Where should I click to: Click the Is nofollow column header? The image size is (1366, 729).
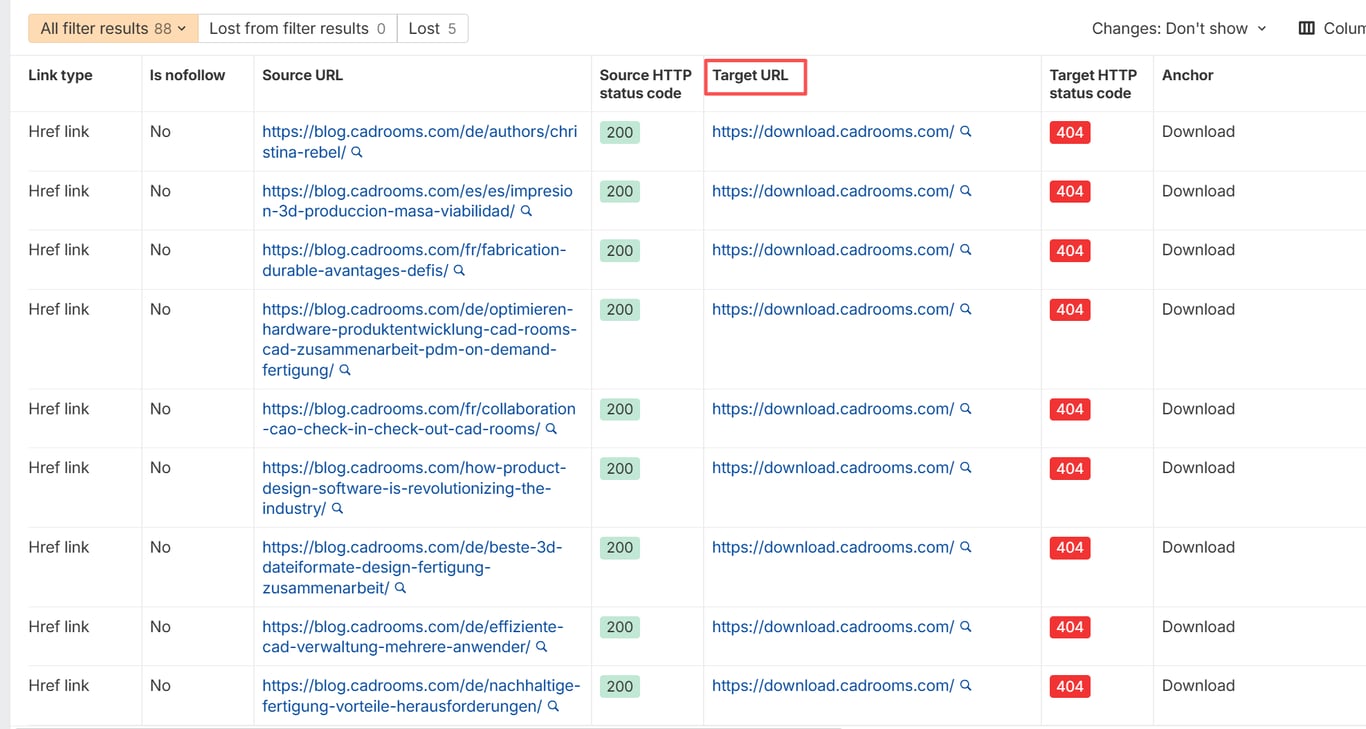click(x=187, y=75)
